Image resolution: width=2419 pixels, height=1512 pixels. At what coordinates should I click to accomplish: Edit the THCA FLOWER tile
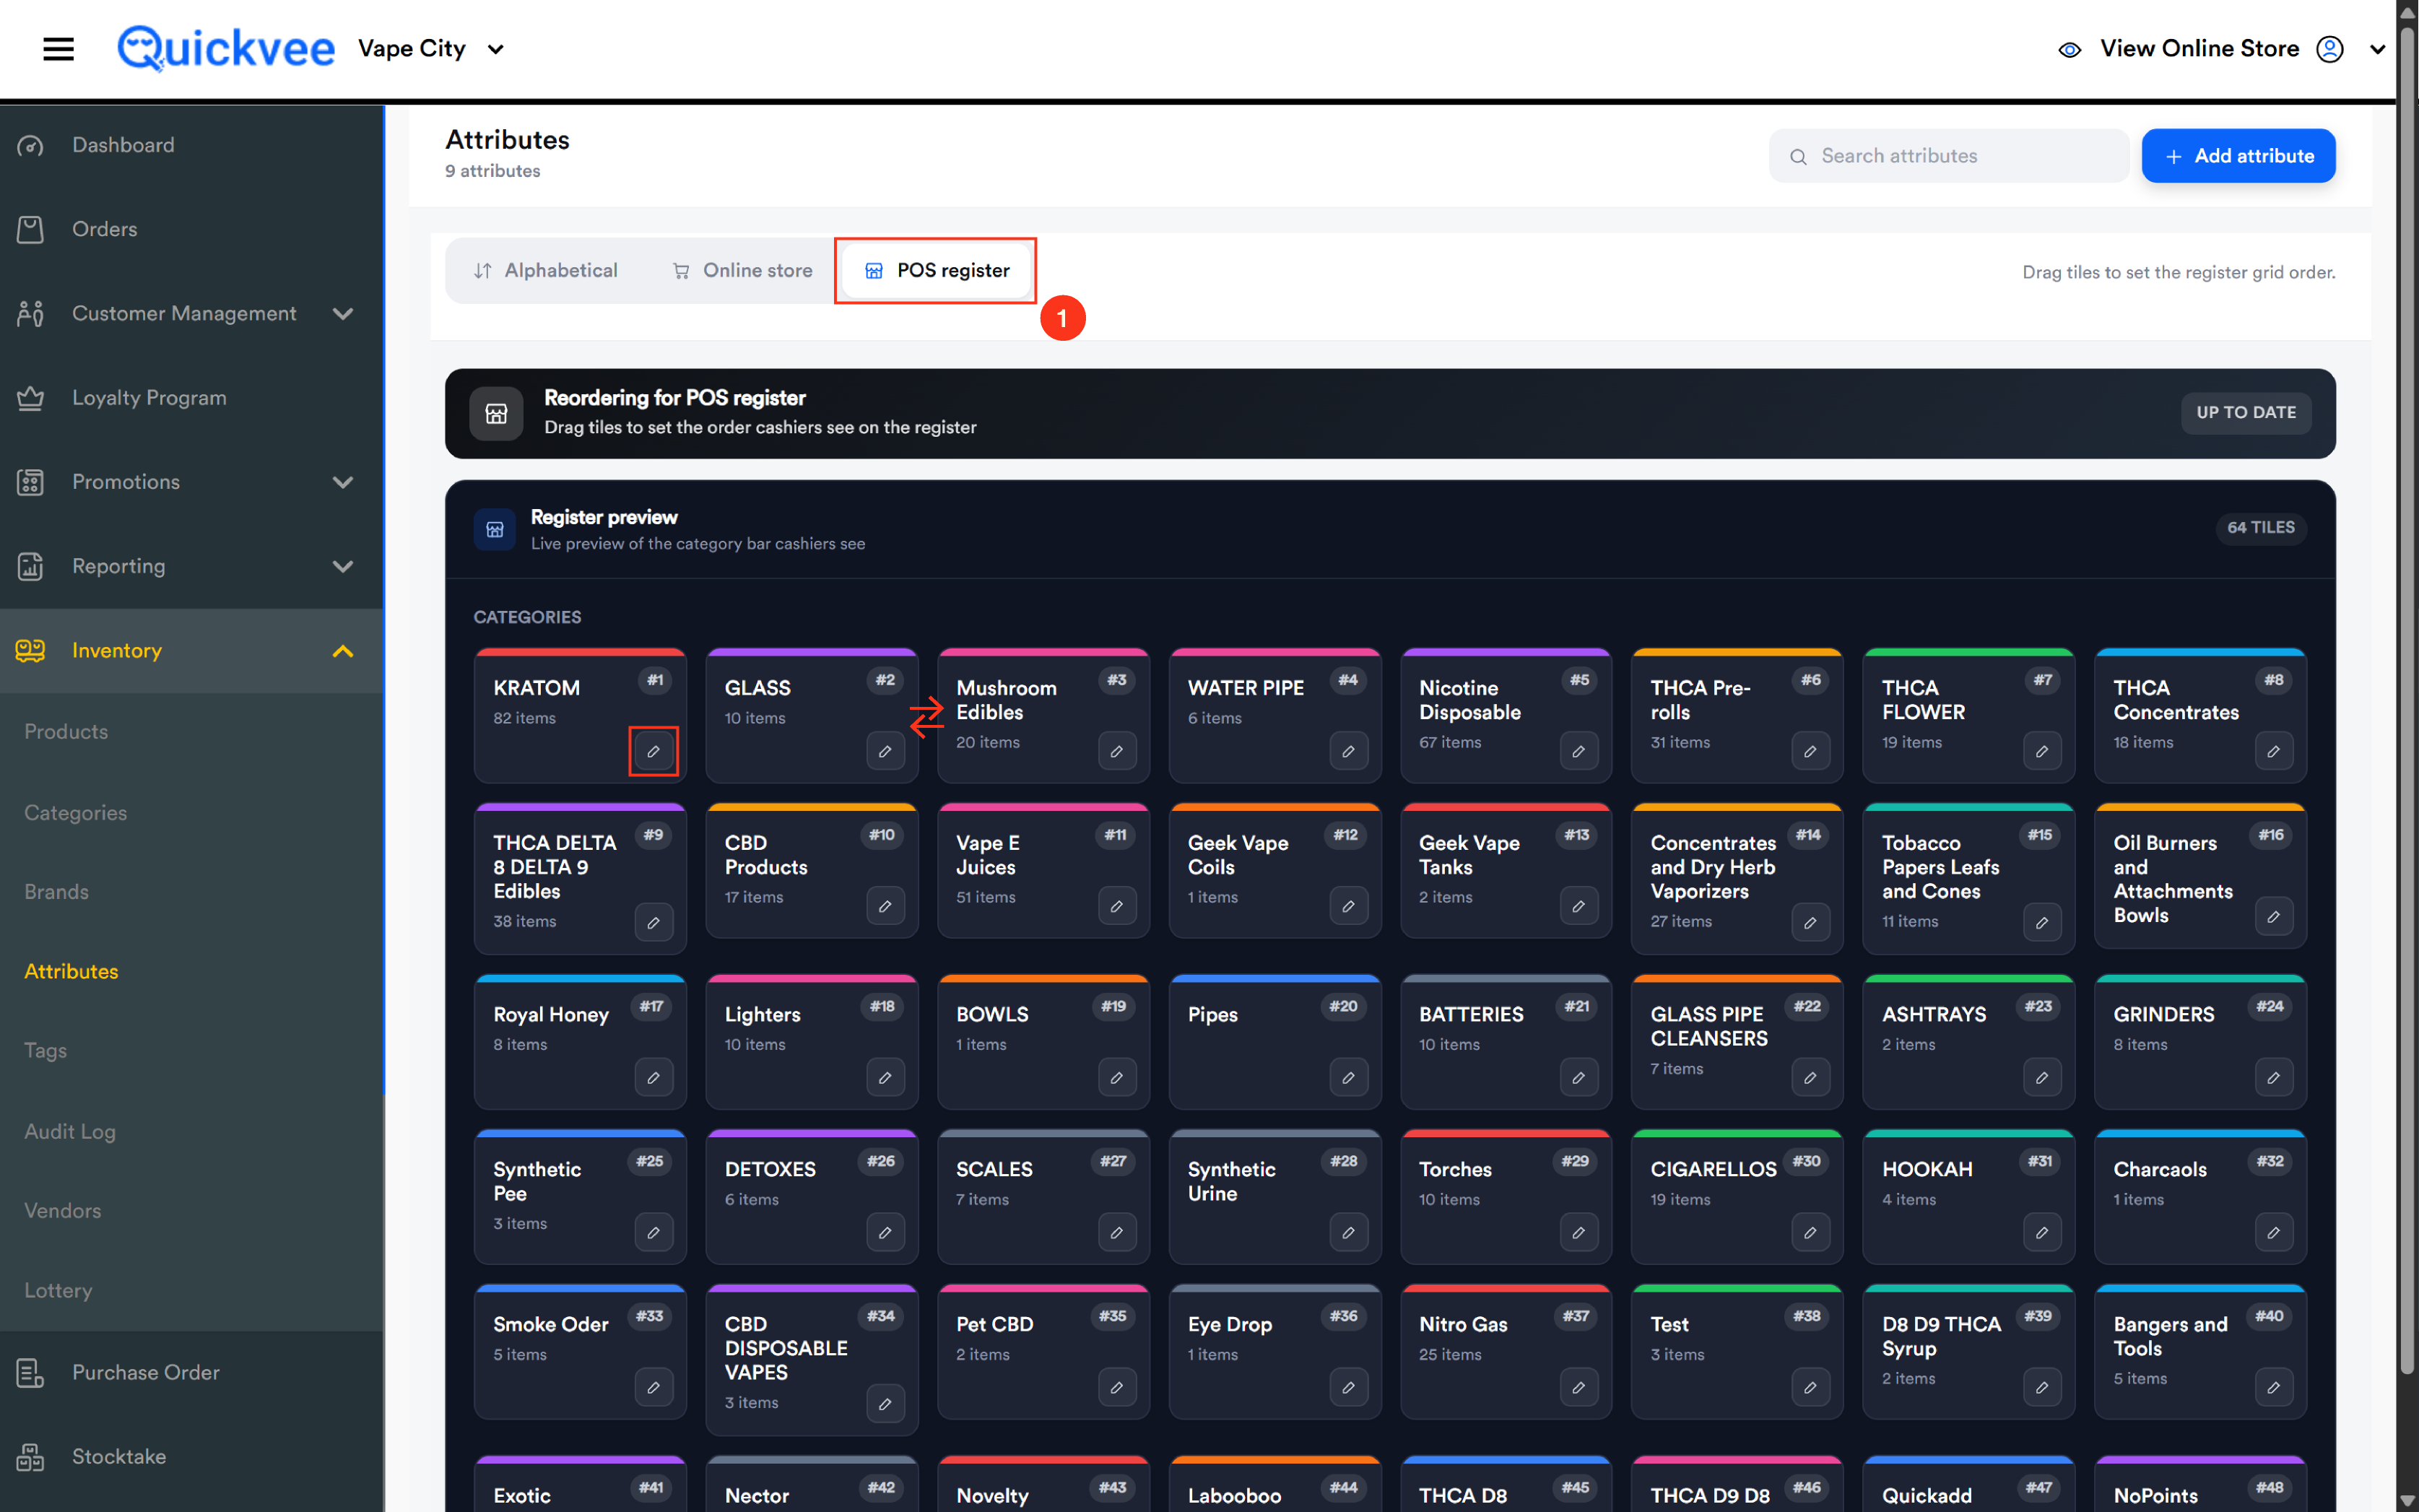click(x=2041, y=751)
